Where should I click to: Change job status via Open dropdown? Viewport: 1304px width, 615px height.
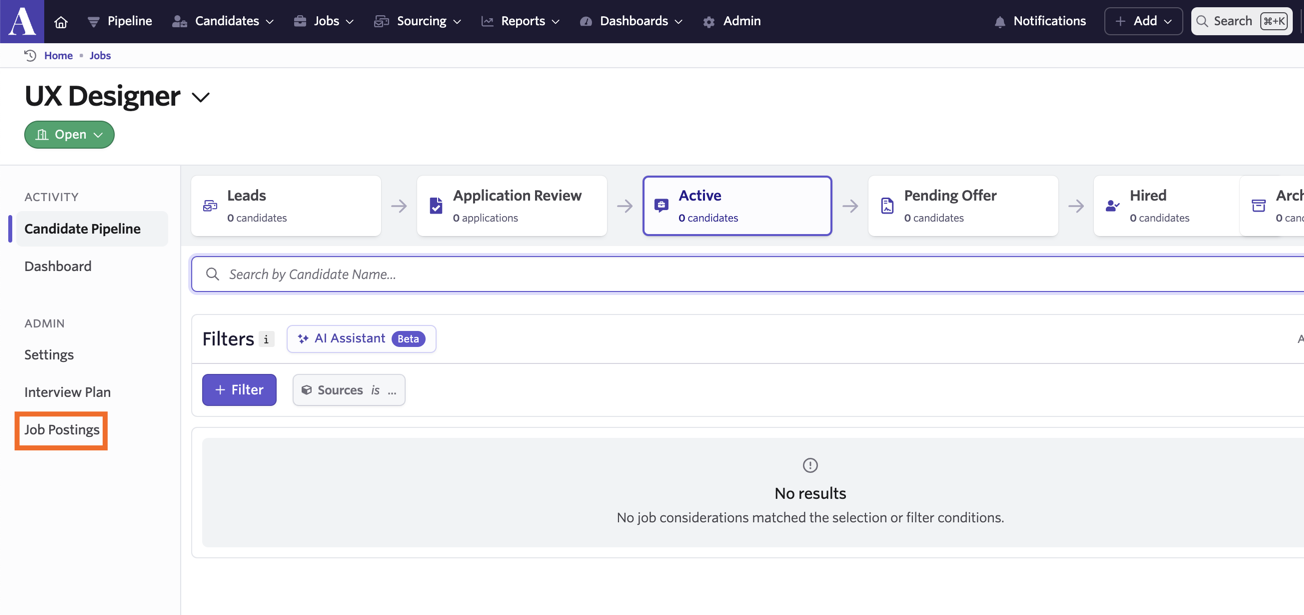(x=69, y=134)
